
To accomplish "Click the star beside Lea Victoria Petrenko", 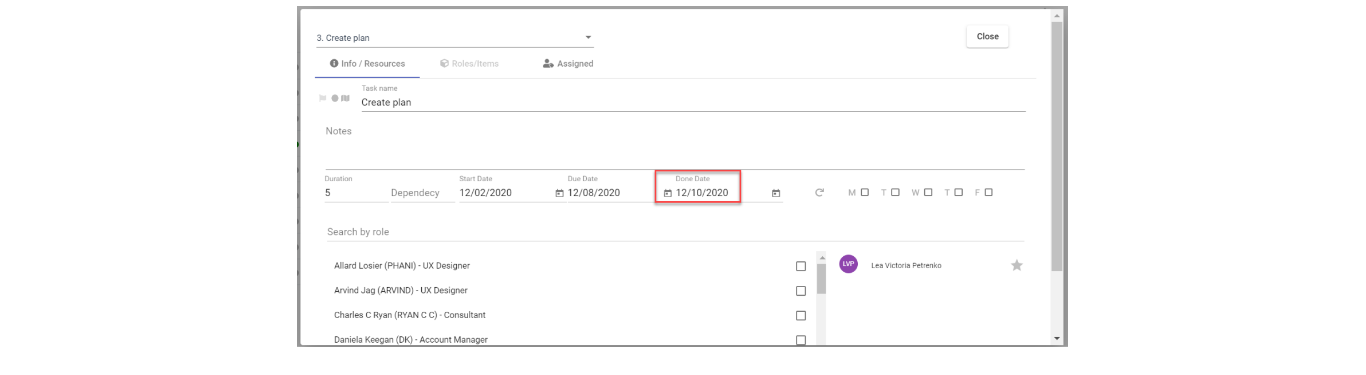I will tap(1017, 265).
